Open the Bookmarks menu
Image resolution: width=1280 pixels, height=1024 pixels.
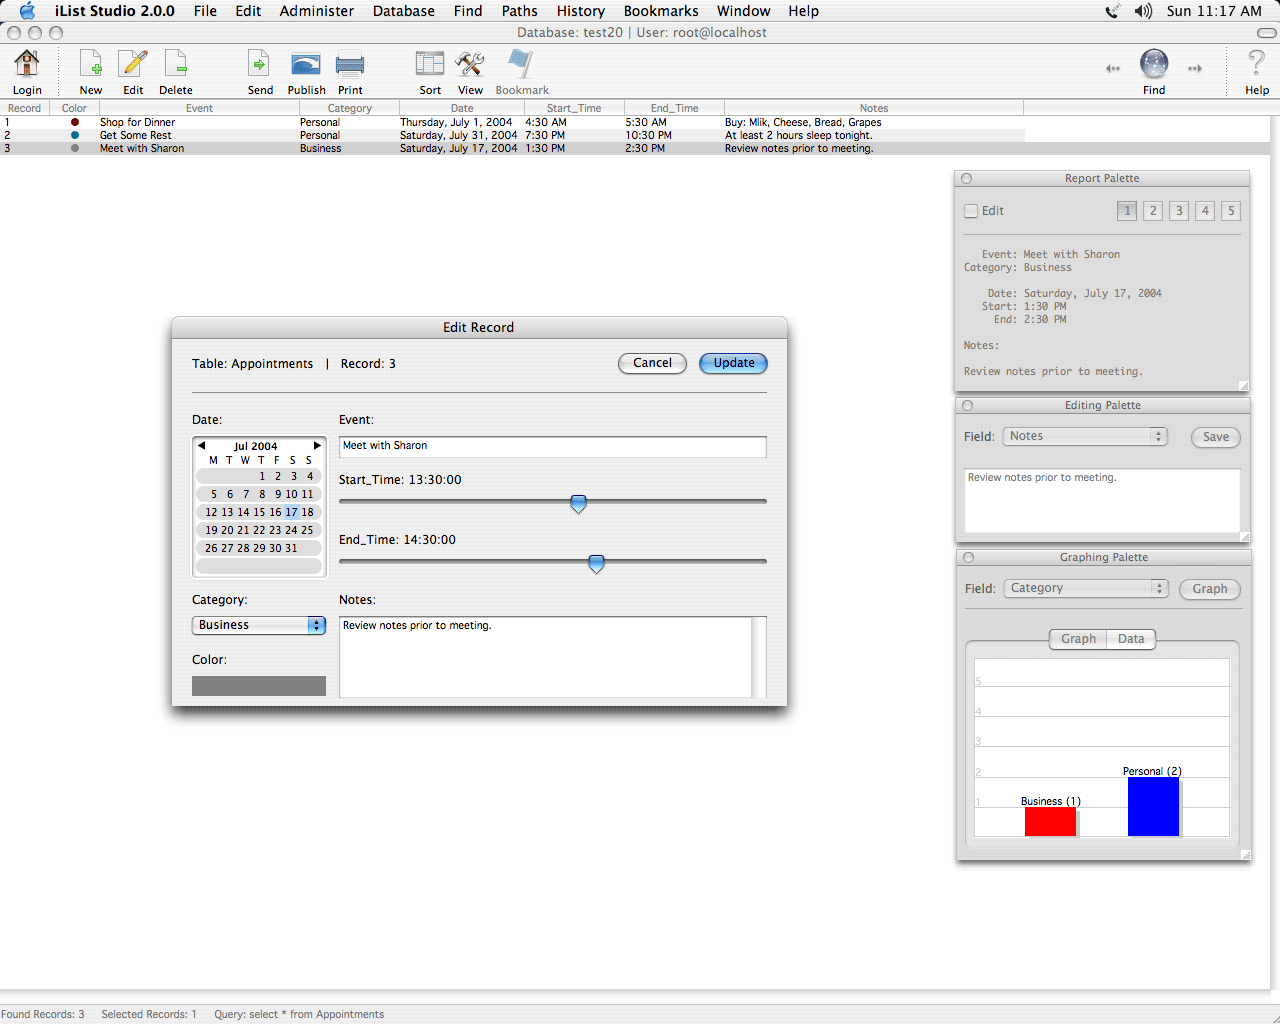pyautogui.click(x=661, y=11)
